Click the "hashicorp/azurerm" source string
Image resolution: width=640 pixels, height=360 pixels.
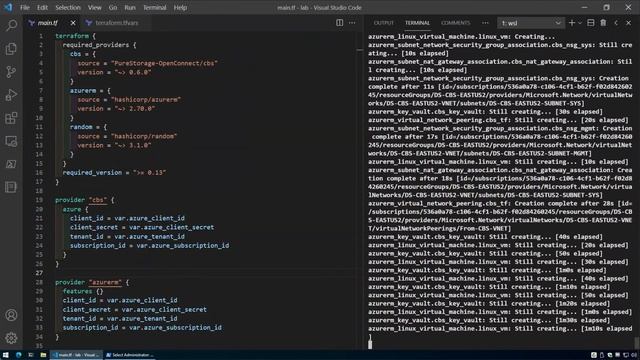click(x=146, y=100)
